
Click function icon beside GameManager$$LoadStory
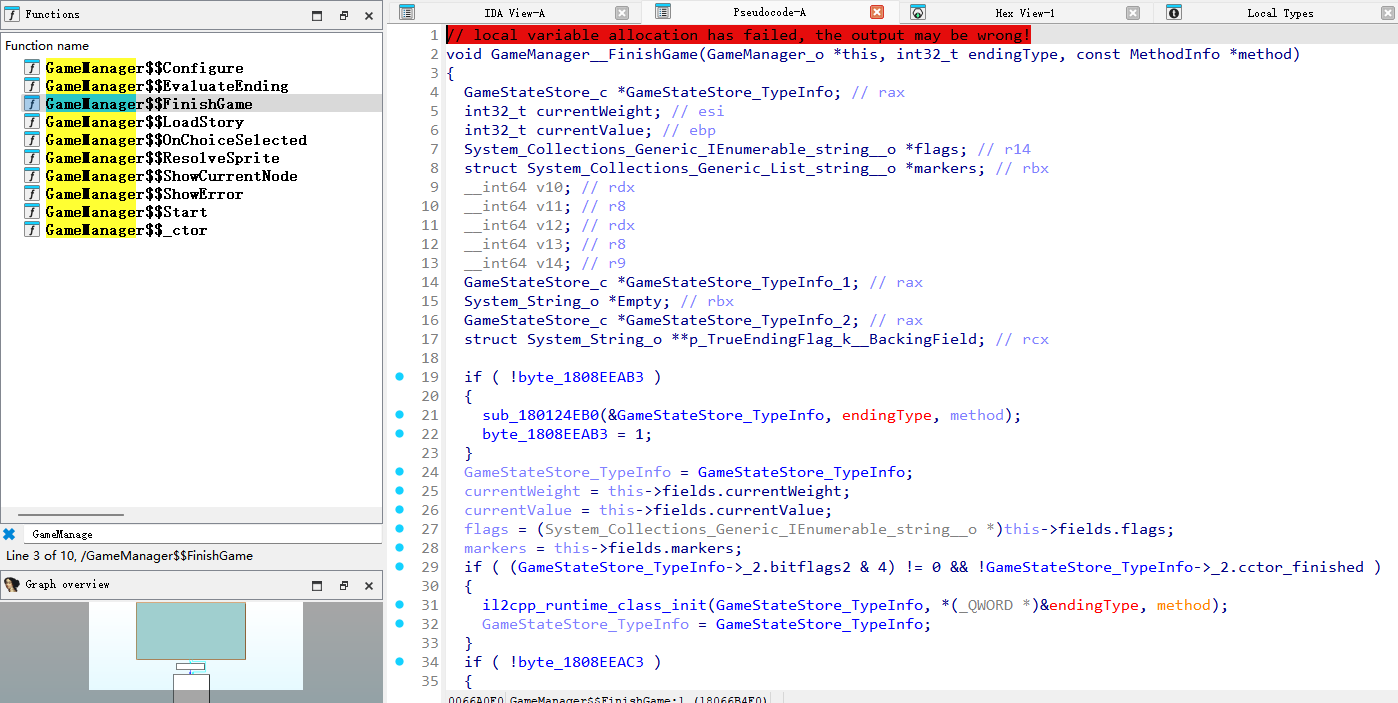click(x=32, y=122)
